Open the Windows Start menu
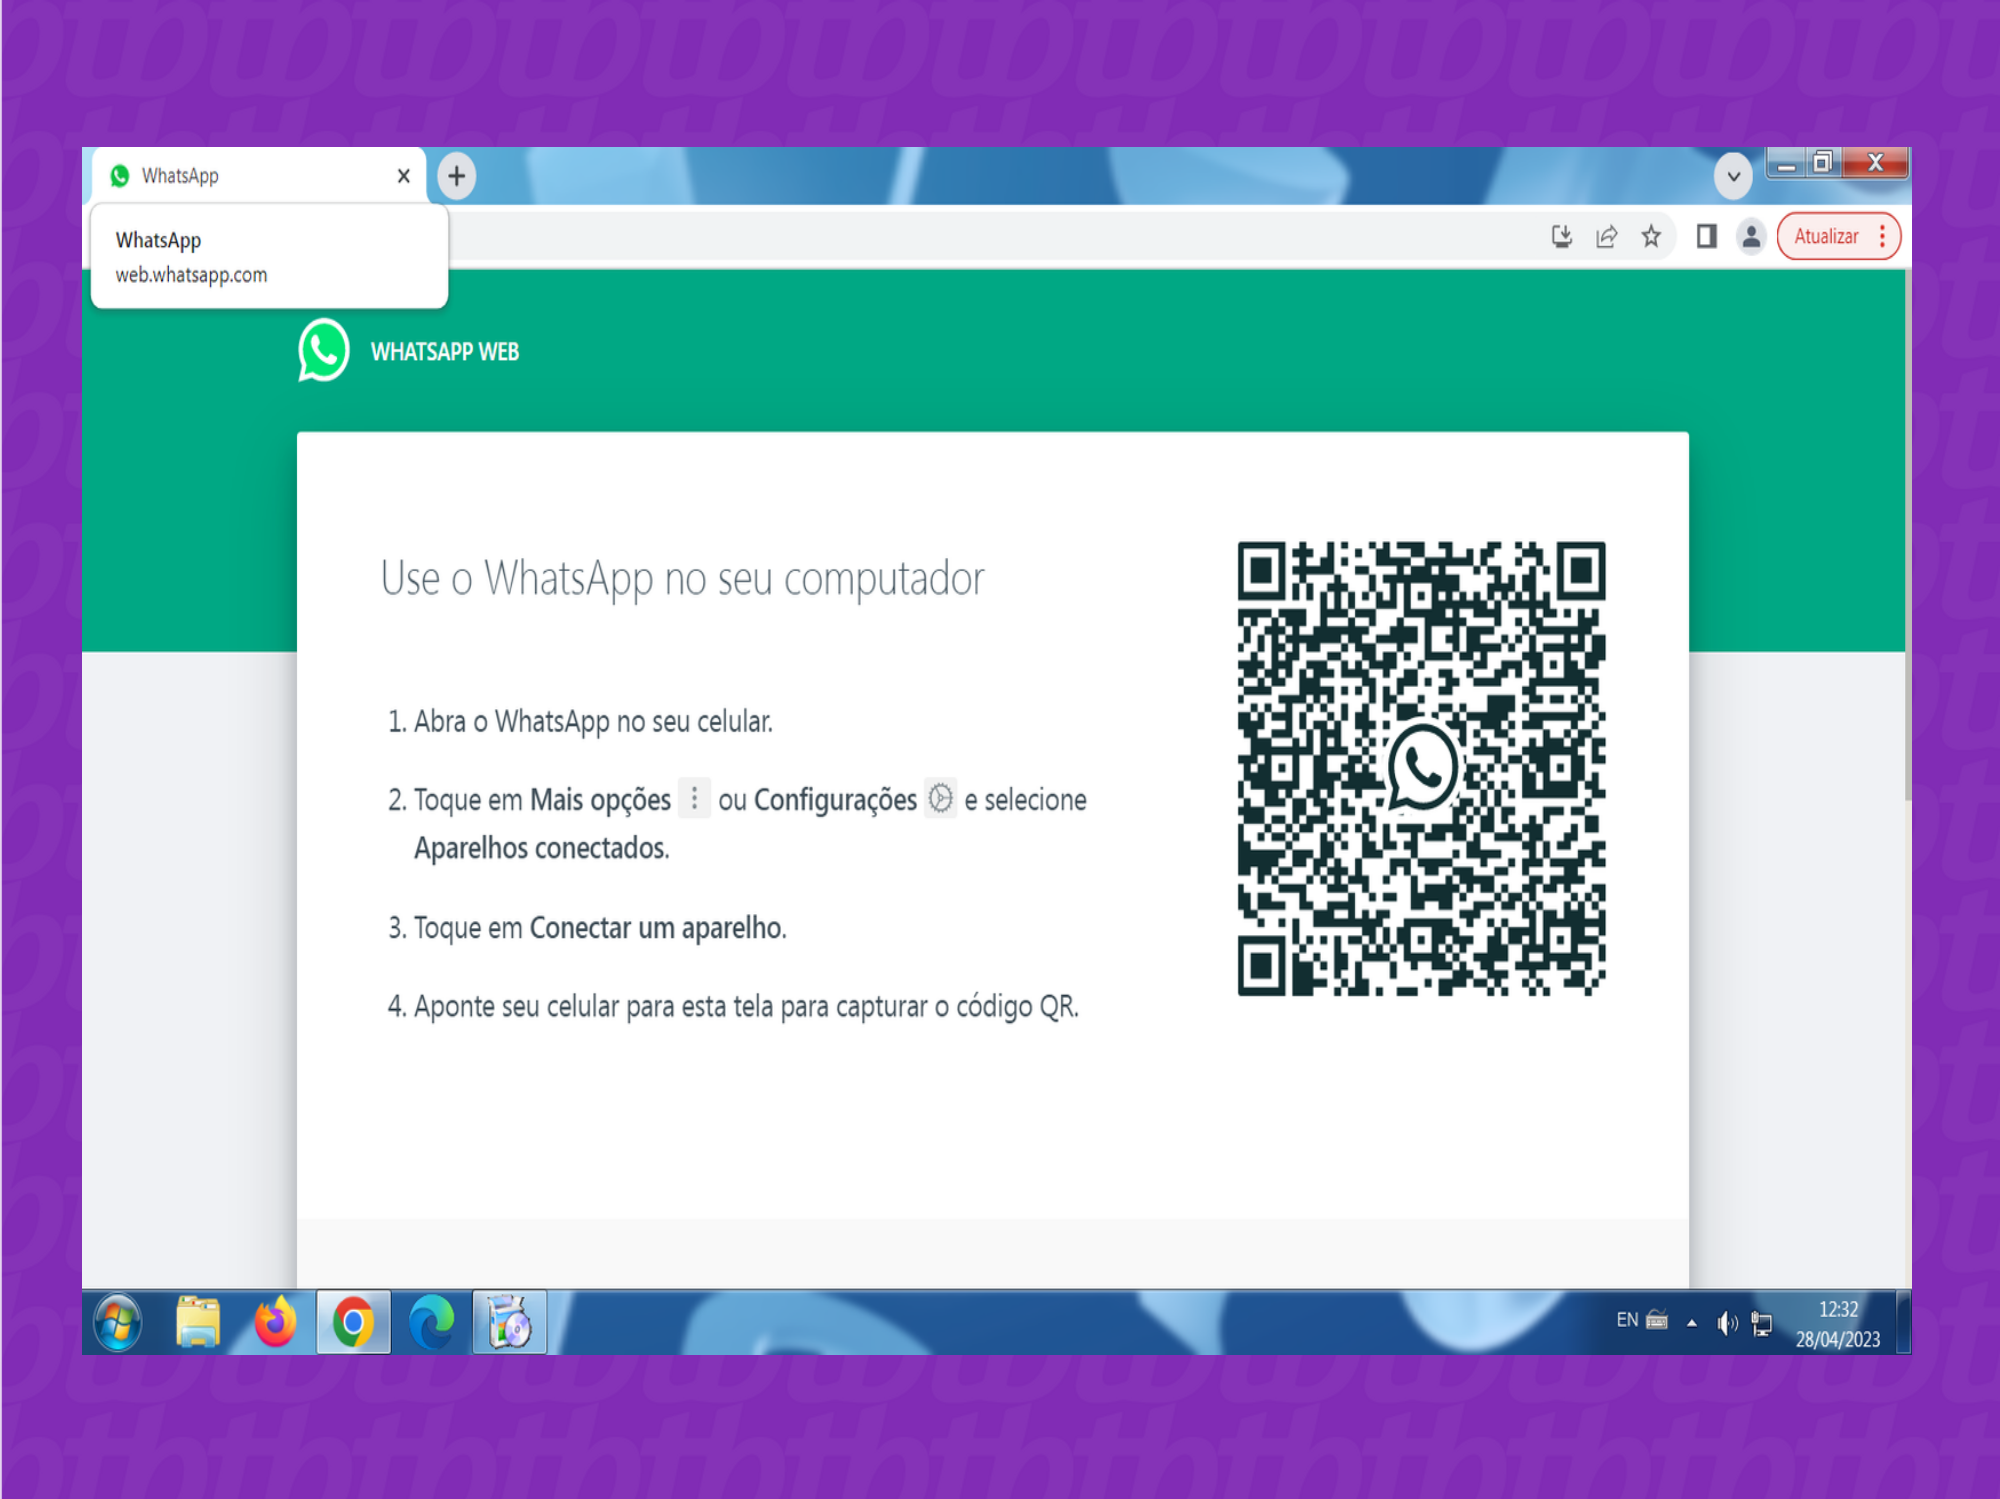 [x=118, y=1322]
